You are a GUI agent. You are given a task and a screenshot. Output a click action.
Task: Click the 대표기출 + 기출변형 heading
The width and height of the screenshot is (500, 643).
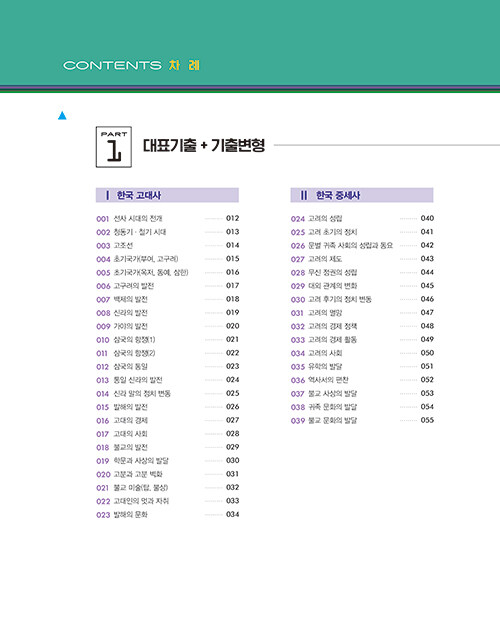[x=204, y=146]
